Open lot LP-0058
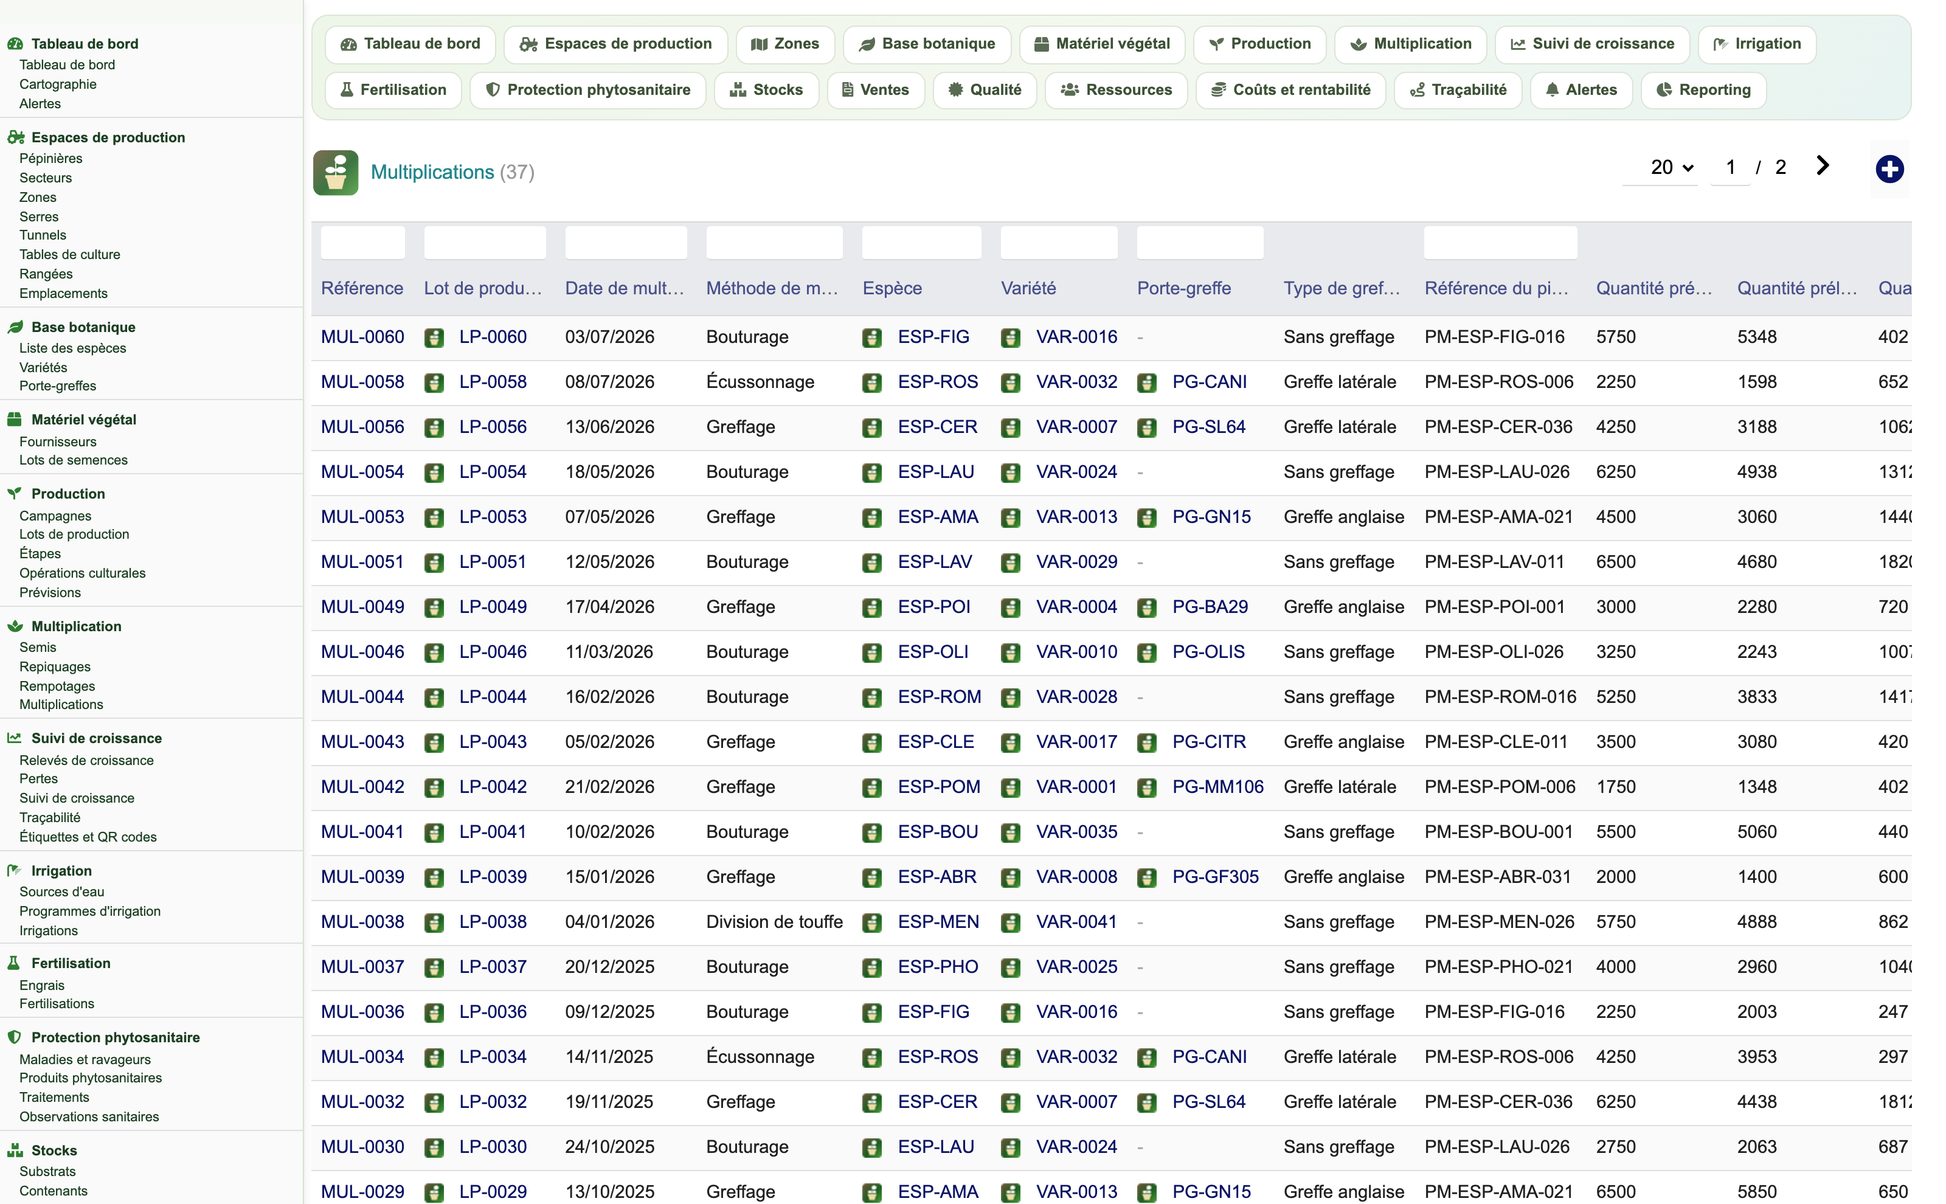This screenshot has height=1204, width=1946. coord(493,382)
